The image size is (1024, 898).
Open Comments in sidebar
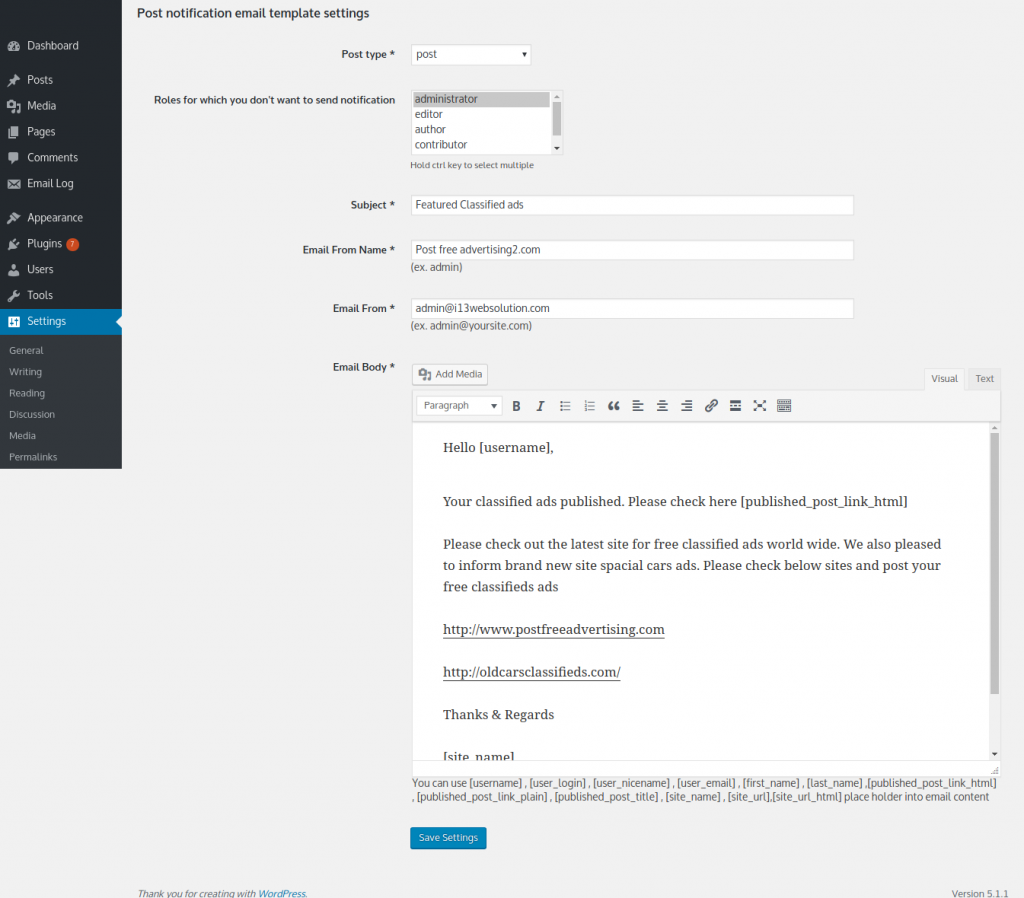(x=61, y=157)
